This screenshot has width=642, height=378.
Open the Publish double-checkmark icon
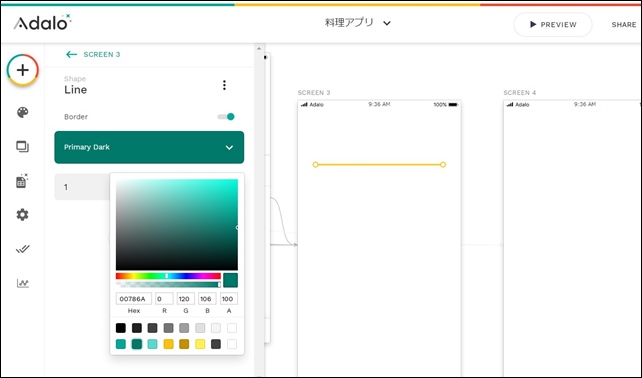tap(23, 249)
